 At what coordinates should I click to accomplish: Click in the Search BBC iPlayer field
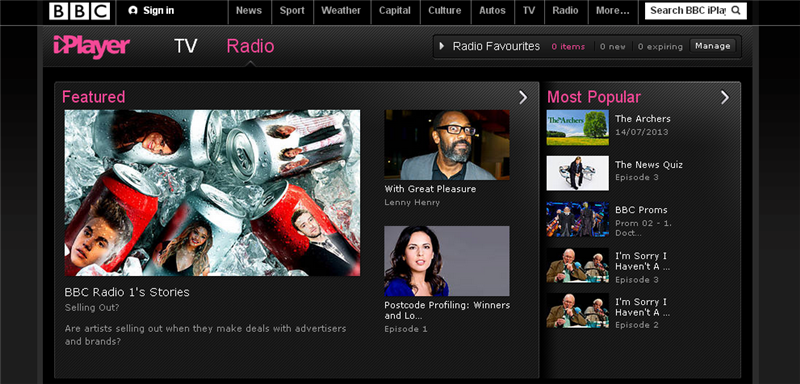pos(688,11)
